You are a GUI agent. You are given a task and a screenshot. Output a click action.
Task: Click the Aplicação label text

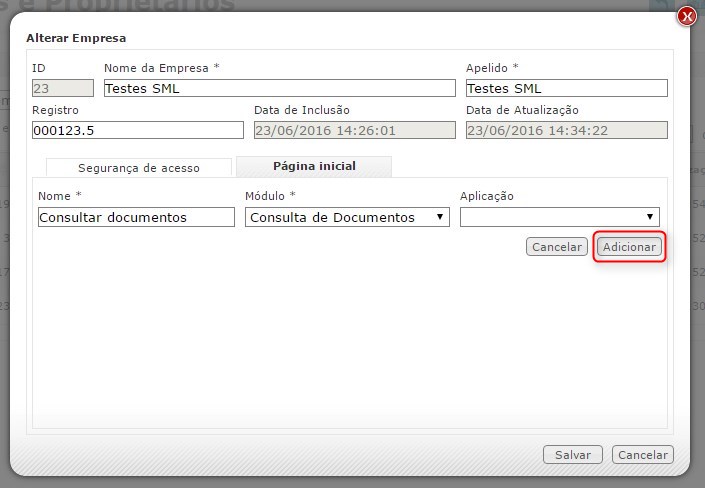487,196
